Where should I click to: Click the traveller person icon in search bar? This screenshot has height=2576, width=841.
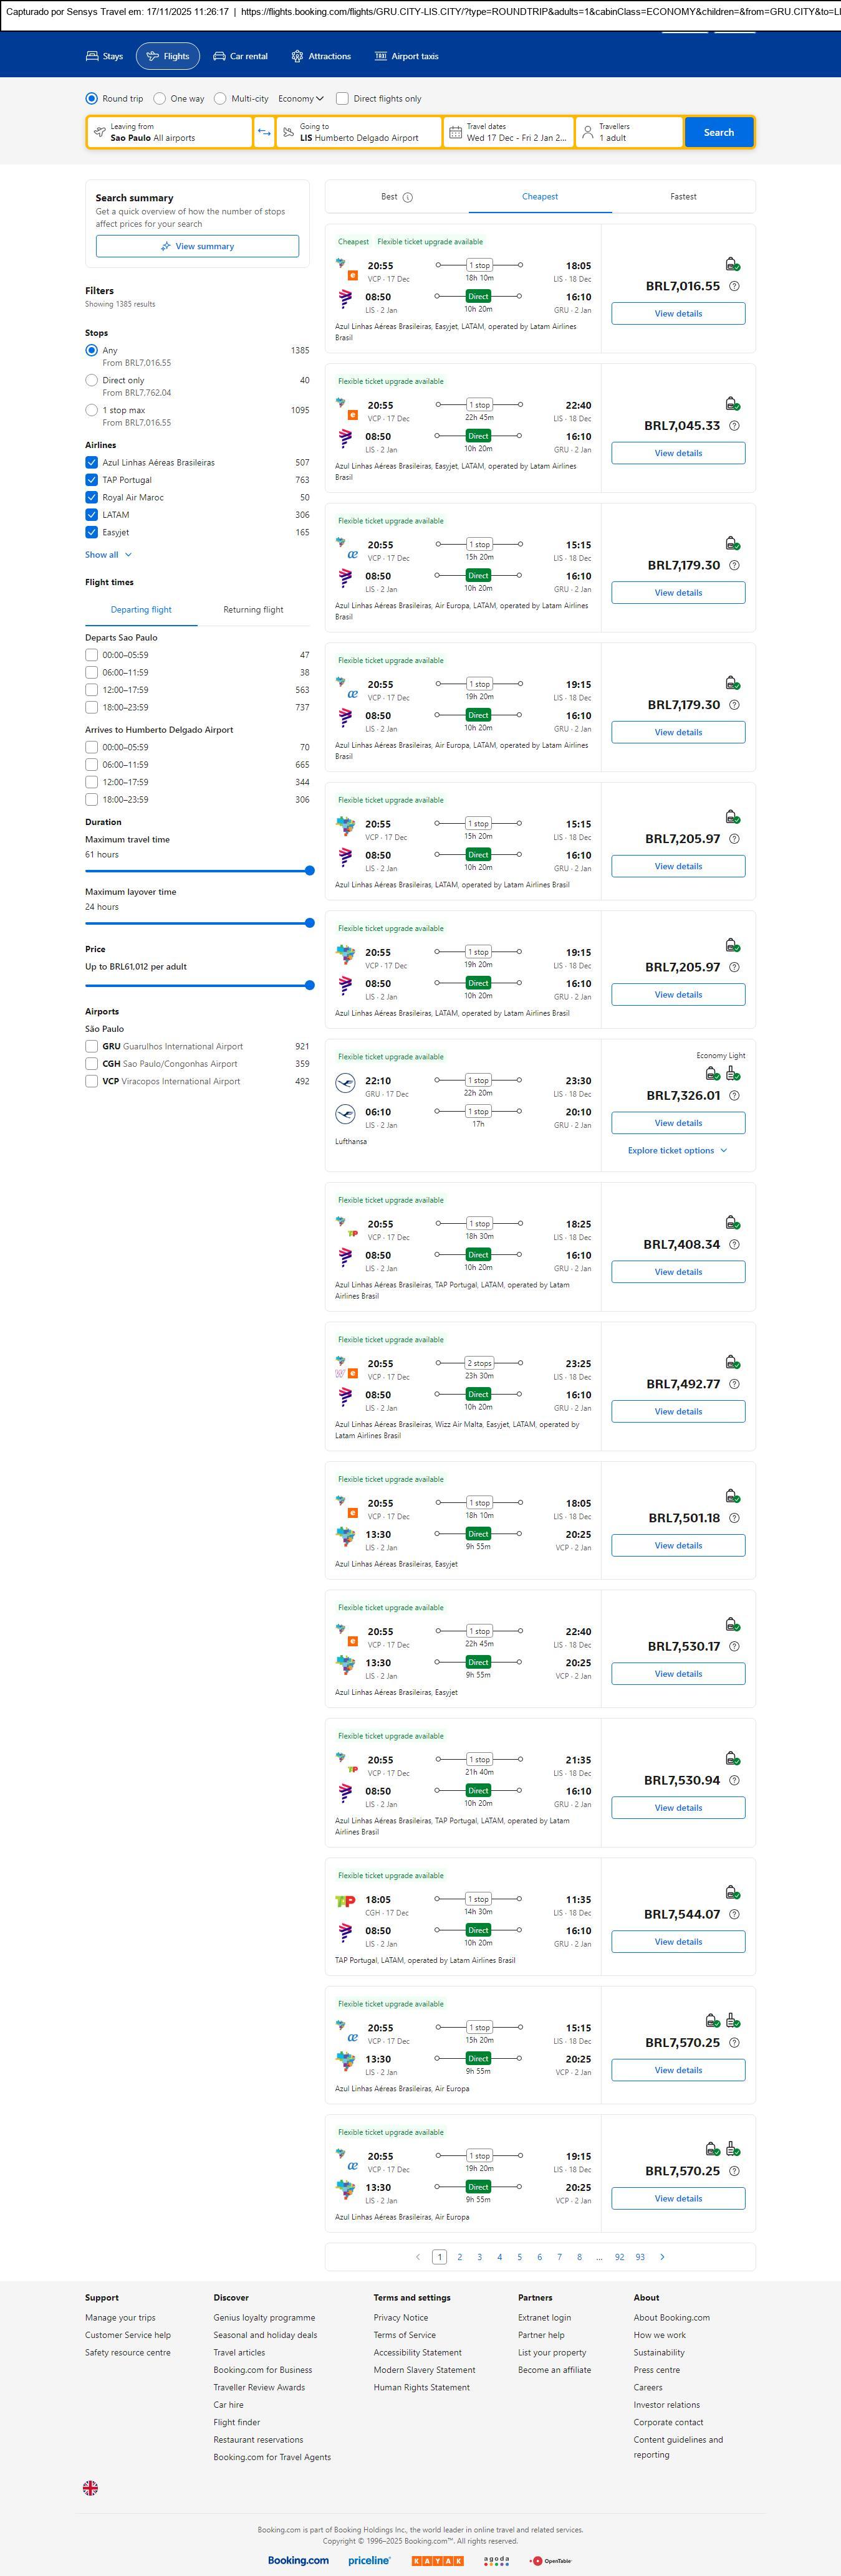587,132
